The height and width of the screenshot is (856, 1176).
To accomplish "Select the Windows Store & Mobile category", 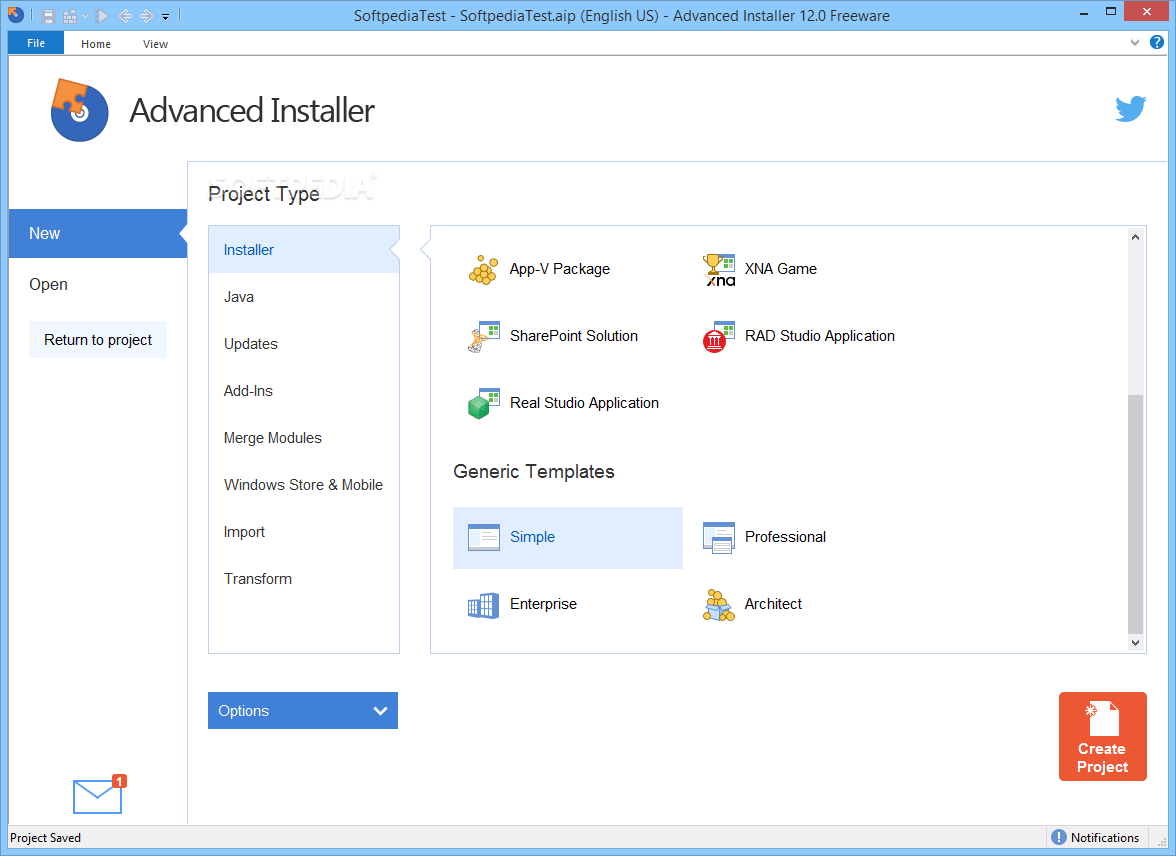I will pos(304,485).
